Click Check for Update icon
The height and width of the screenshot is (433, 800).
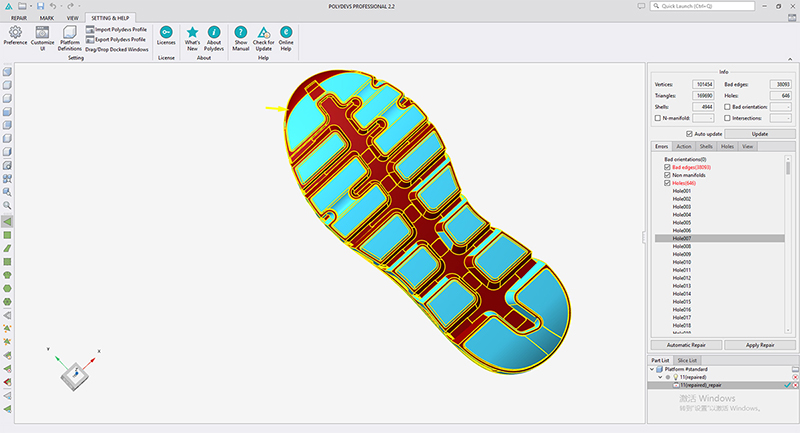tap(263, 32)
